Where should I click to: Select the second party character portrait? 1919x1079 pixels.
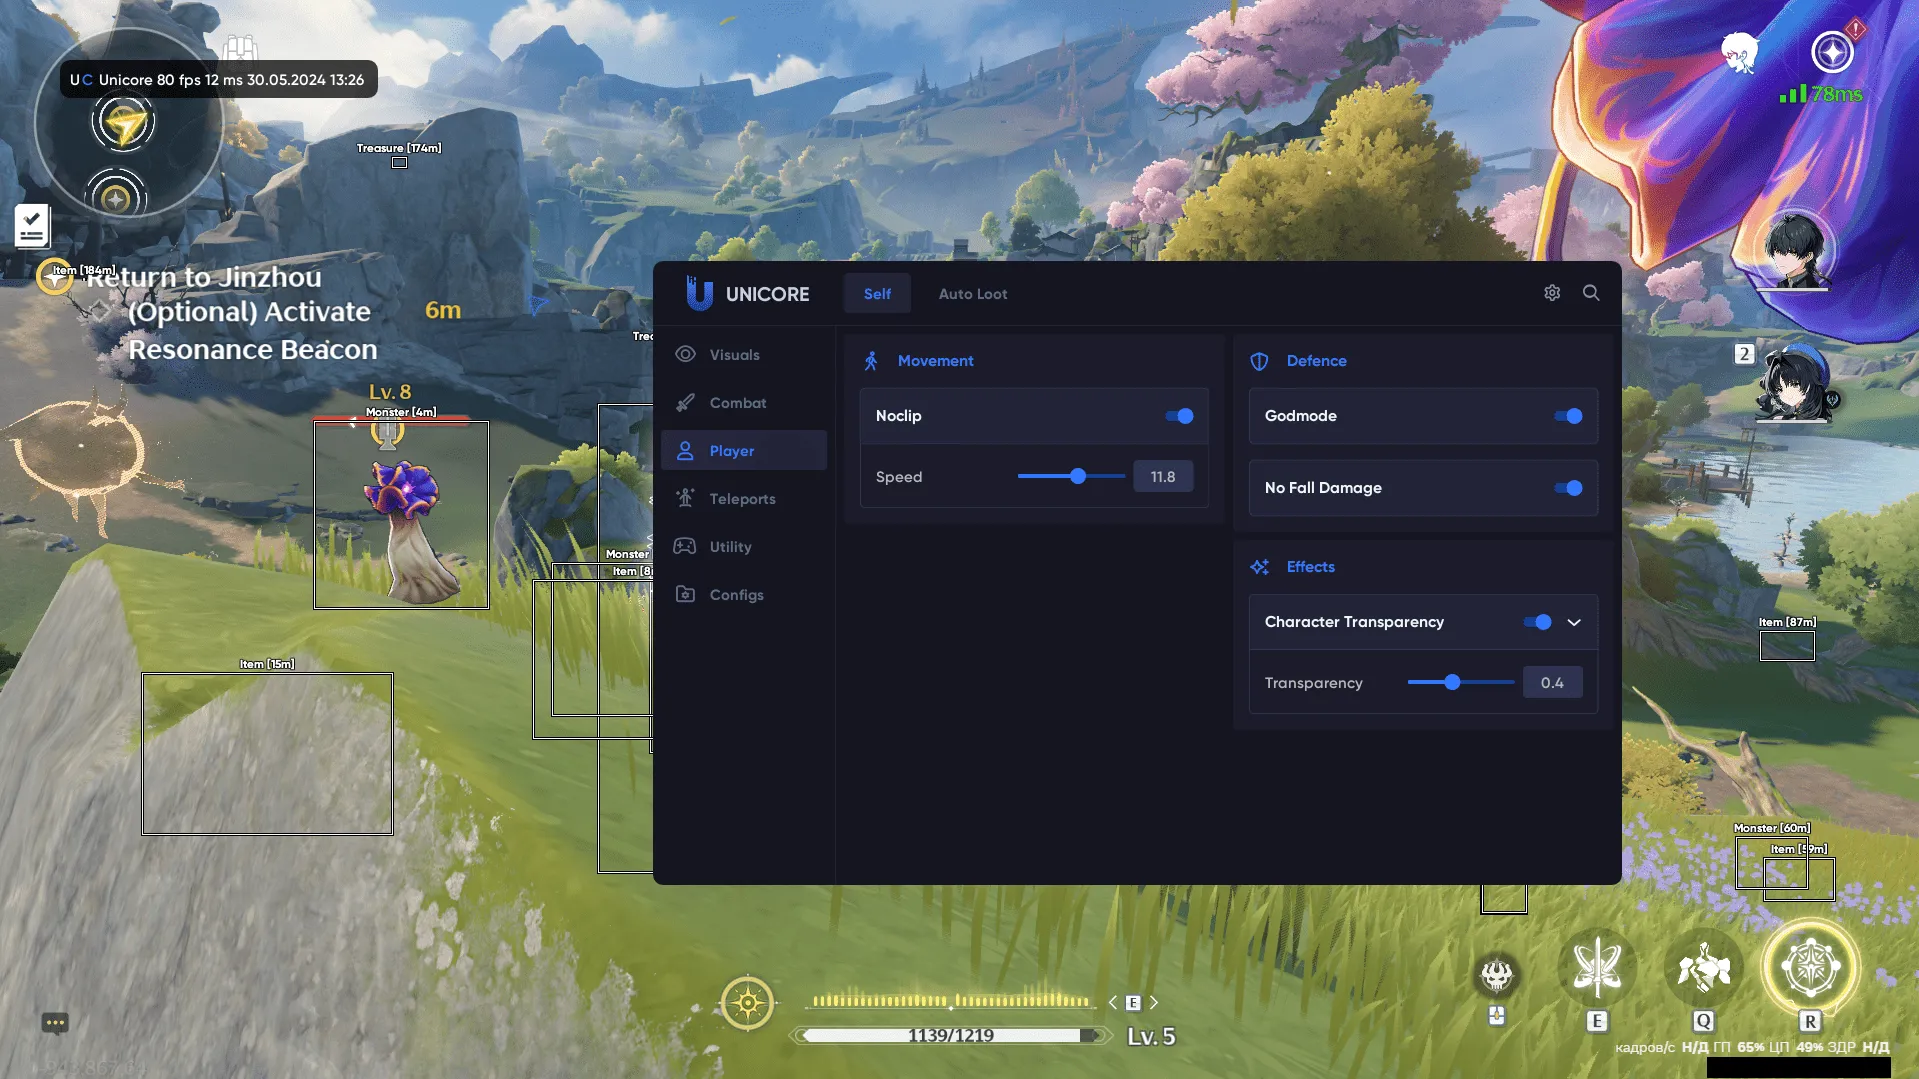click(1791, 383)
